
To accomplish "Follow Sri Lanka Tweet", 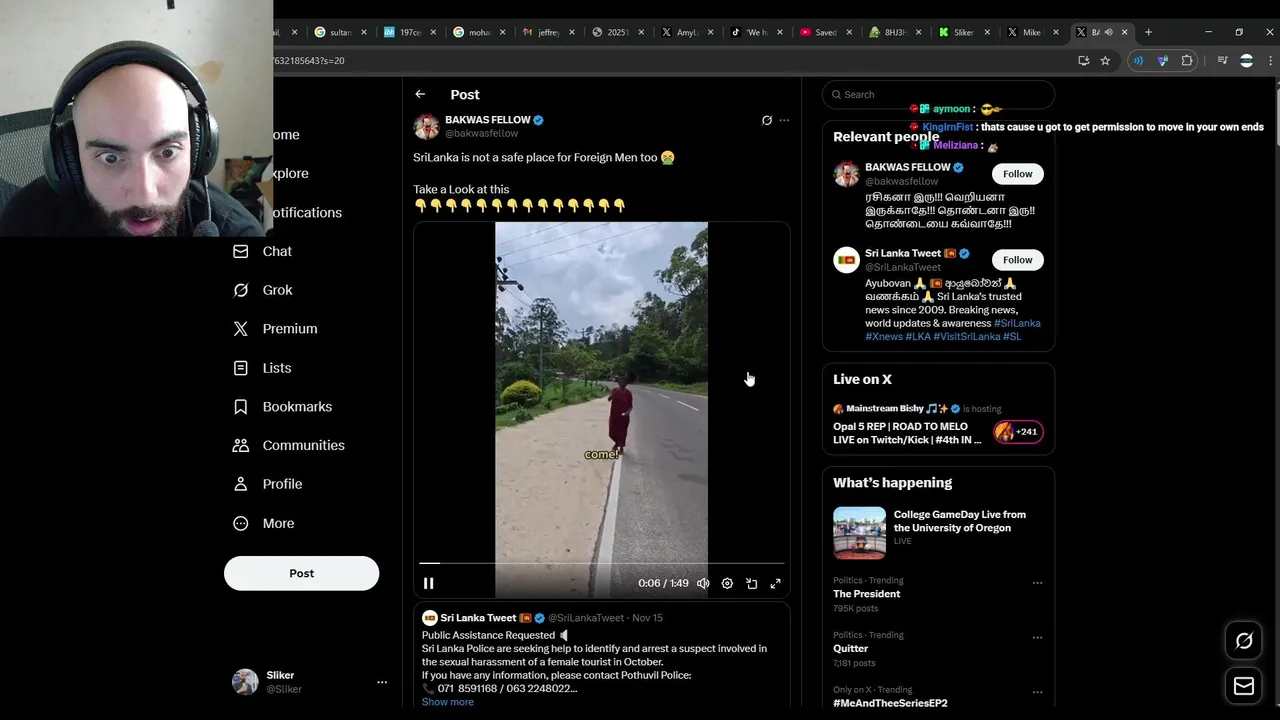I will click(1017, 260).
